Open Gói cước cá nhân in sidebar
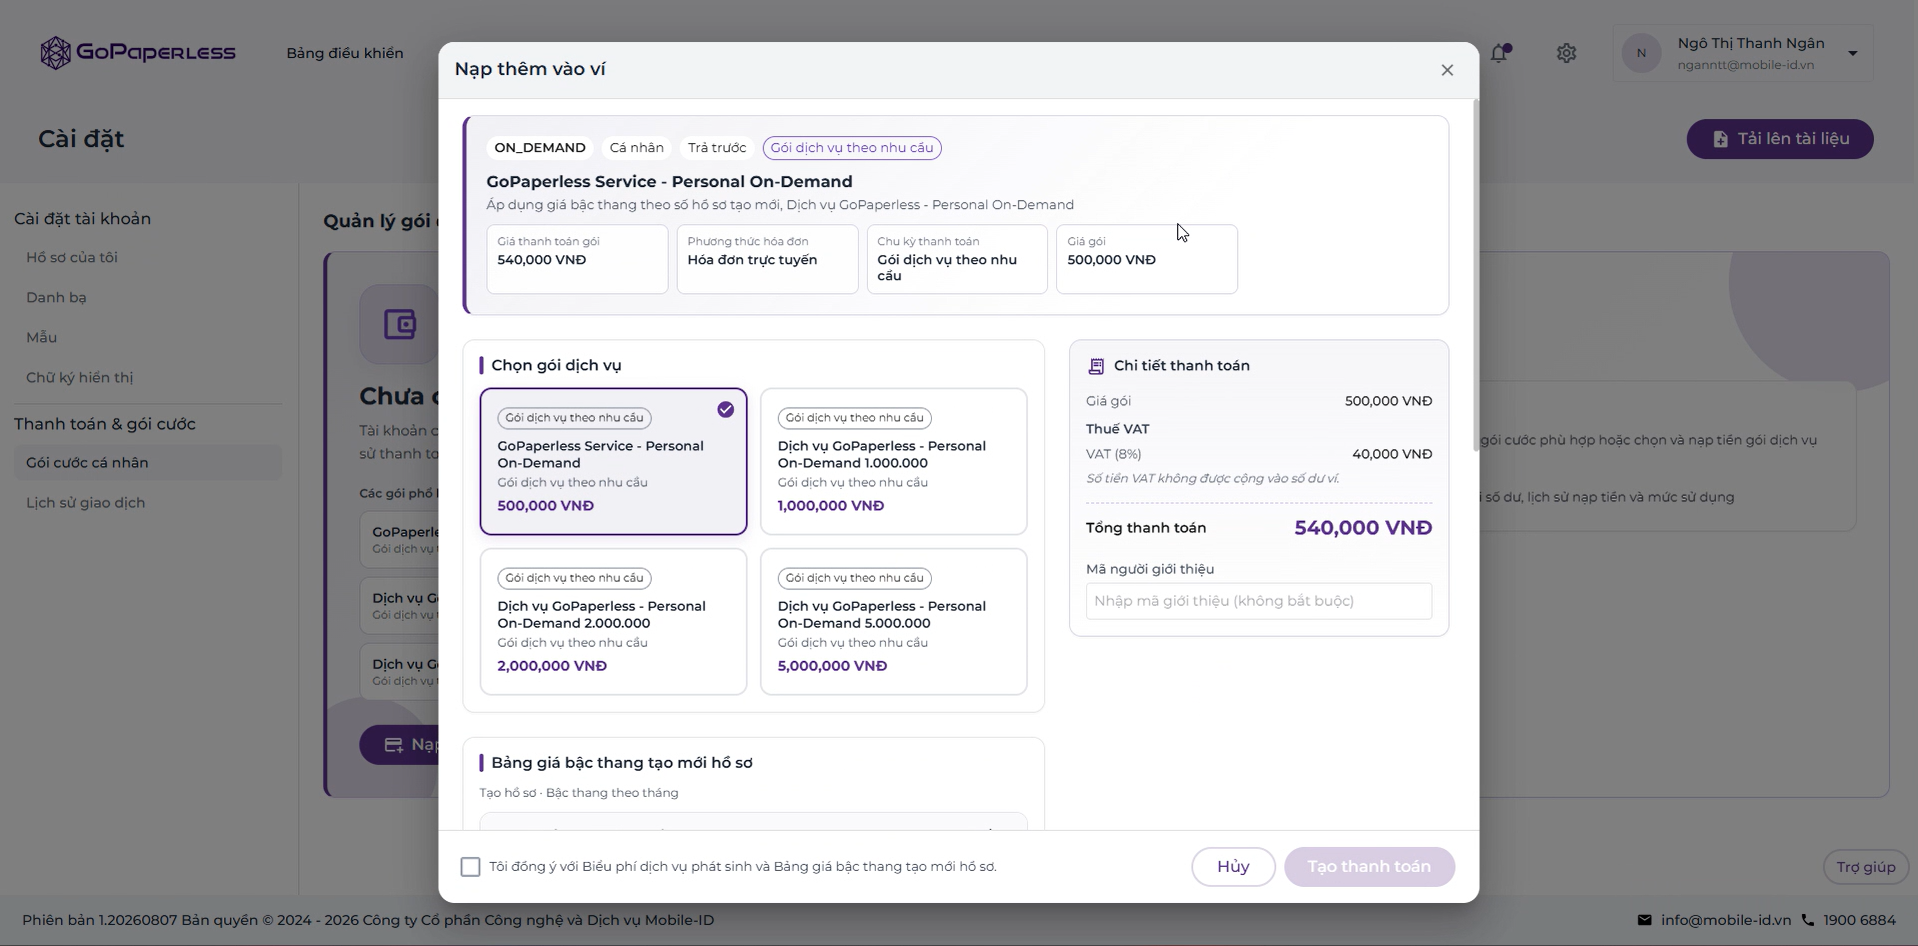The image size is (1918, 946). (x=147, y=462)
